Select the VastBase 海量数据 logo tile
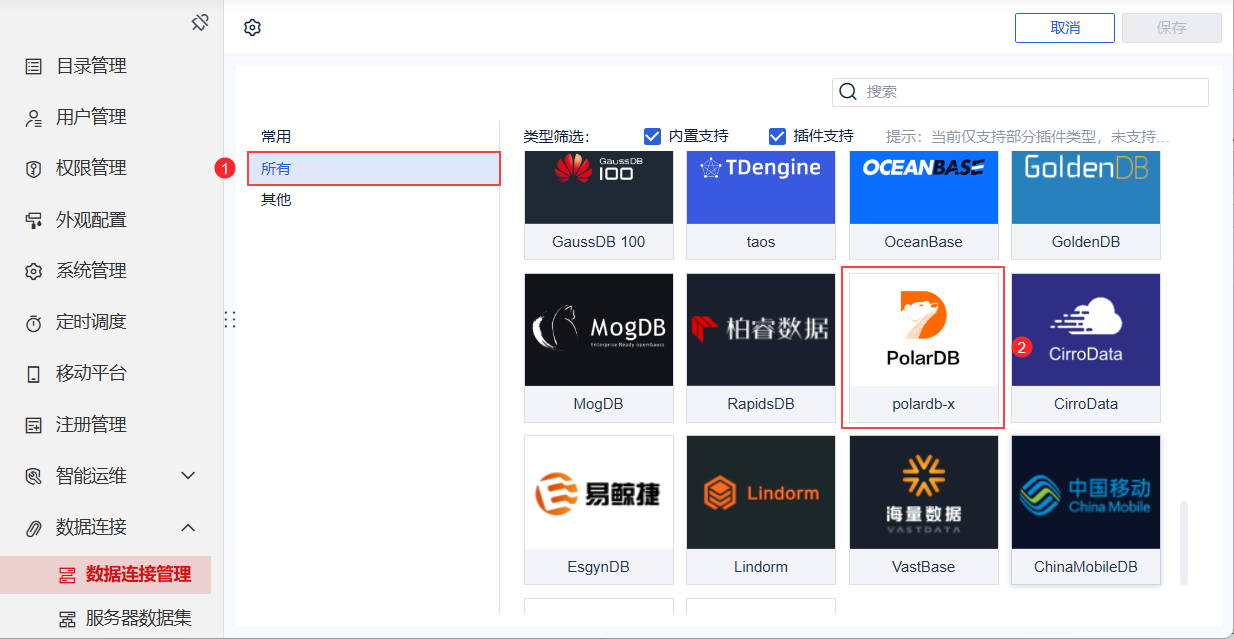Viewport: 1234px width, 639px height. pyautogui.click(x=924, y=492)
